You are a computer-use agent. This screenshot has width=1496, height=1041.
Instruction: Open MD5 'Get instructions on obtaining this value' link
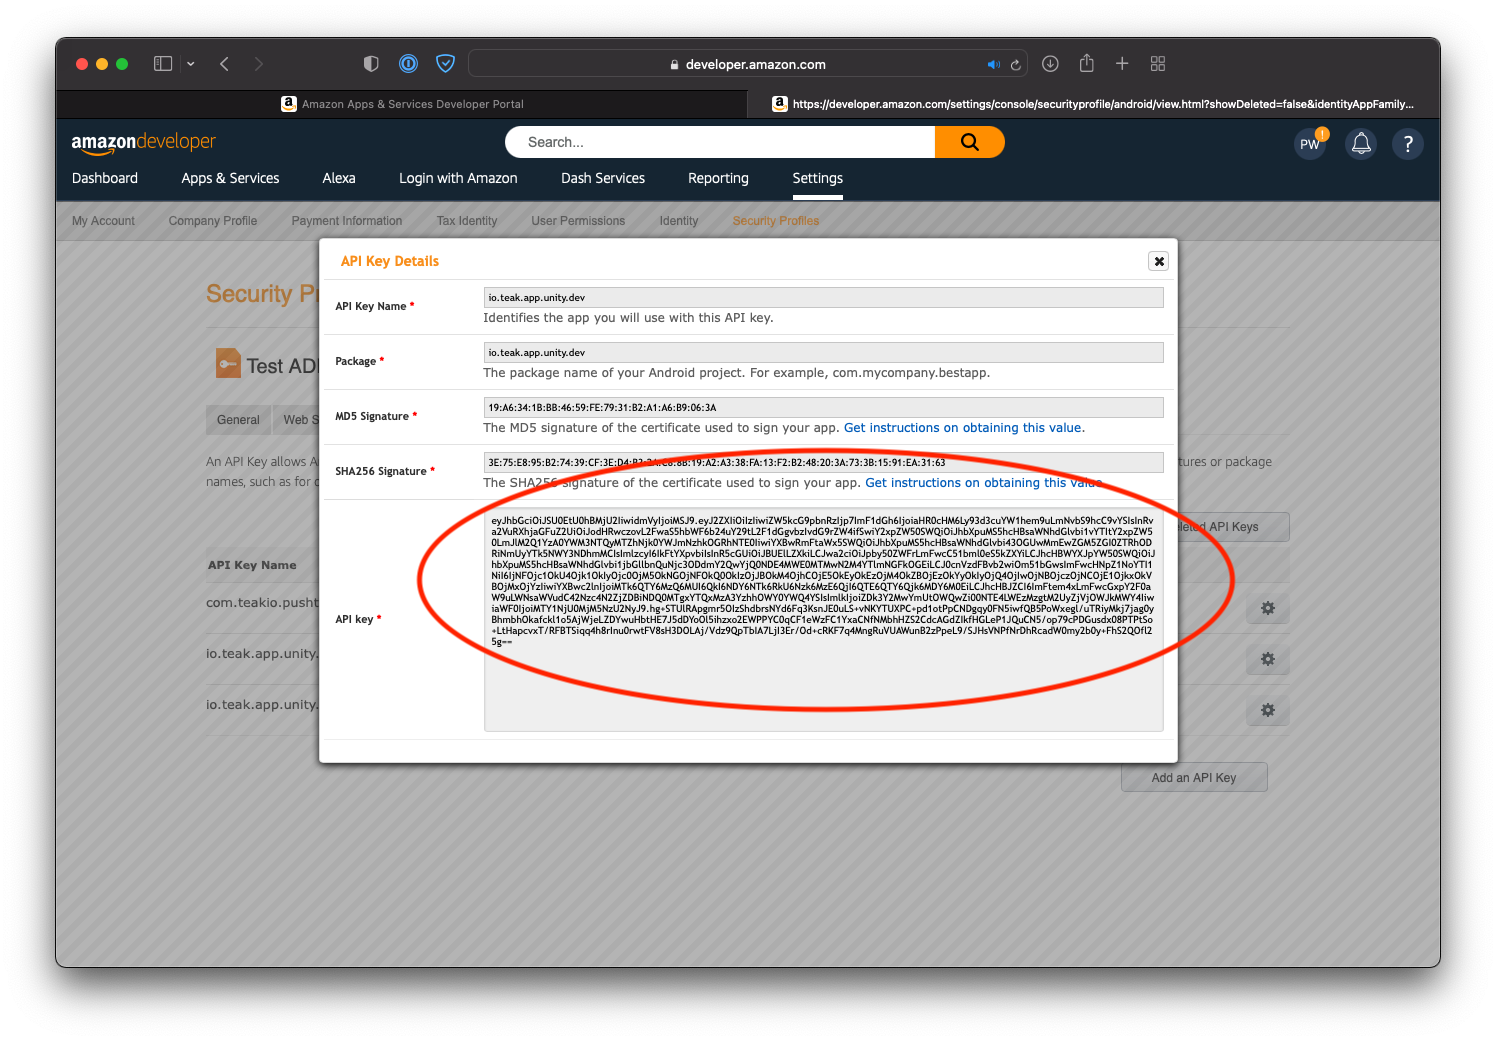pyautogui.click(x=964, y=428)
